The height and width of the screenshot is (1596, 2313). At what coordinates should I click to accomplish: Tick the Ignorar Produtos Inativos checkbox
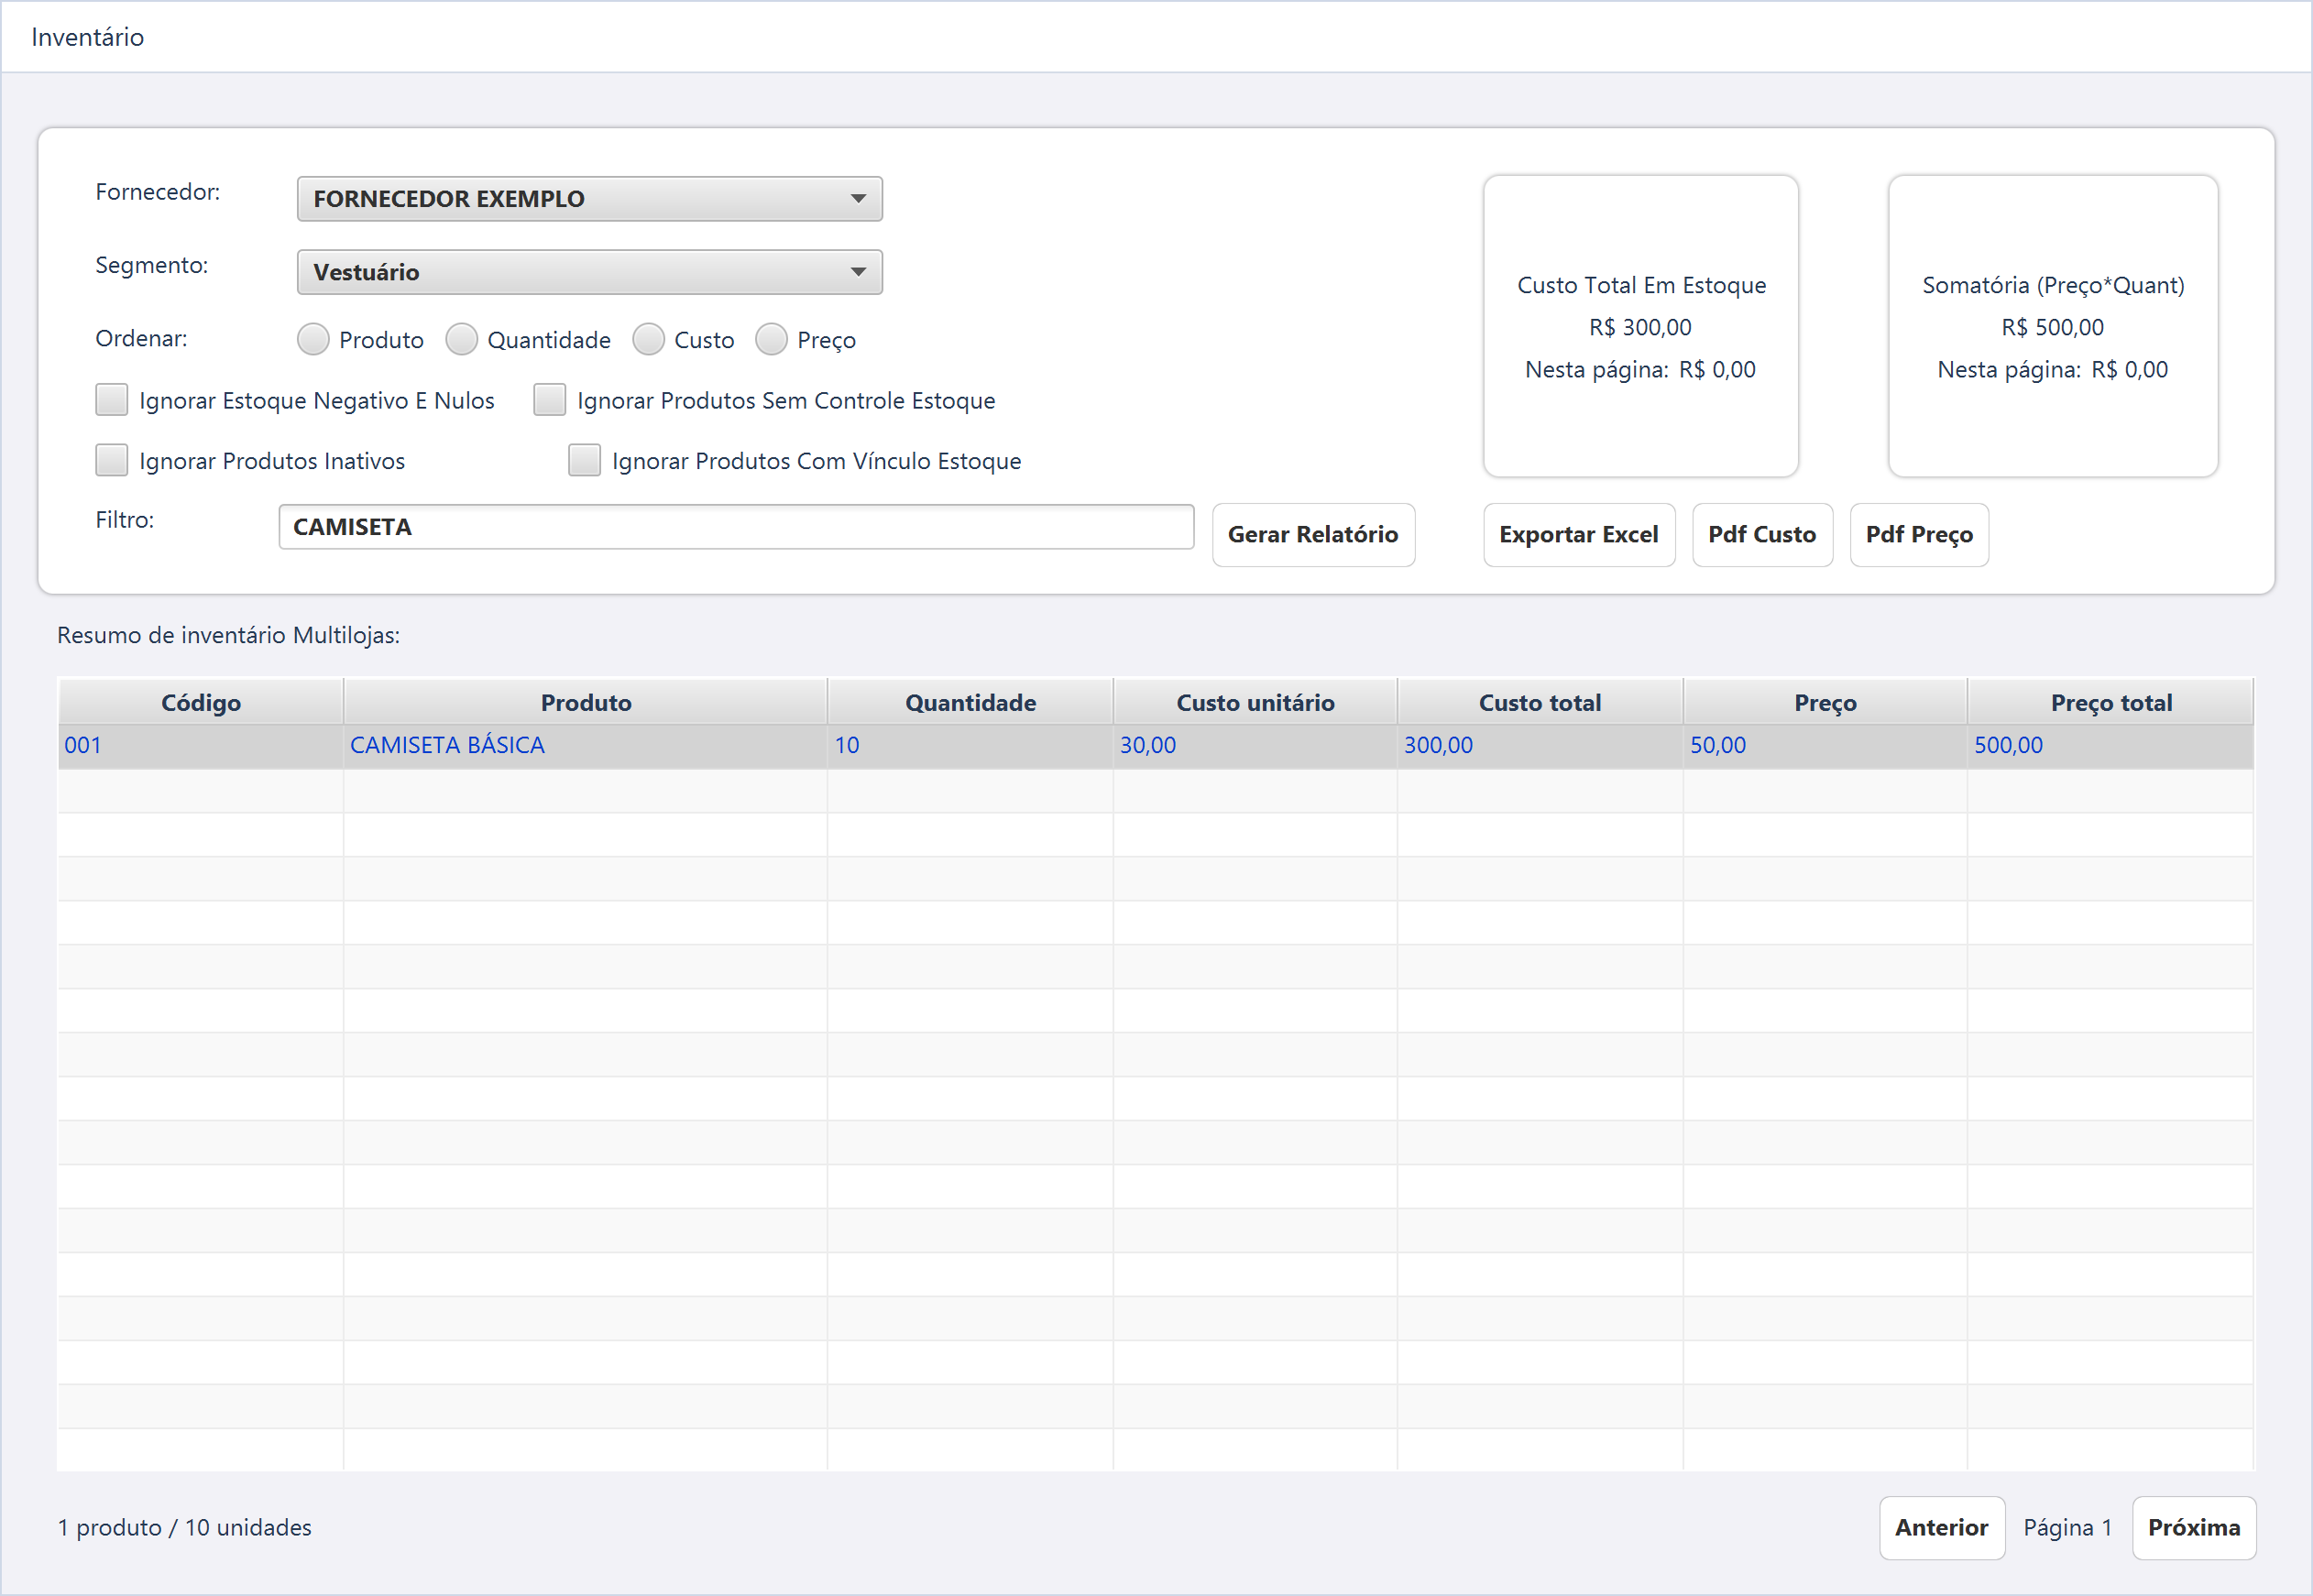(x=111, y=461)
